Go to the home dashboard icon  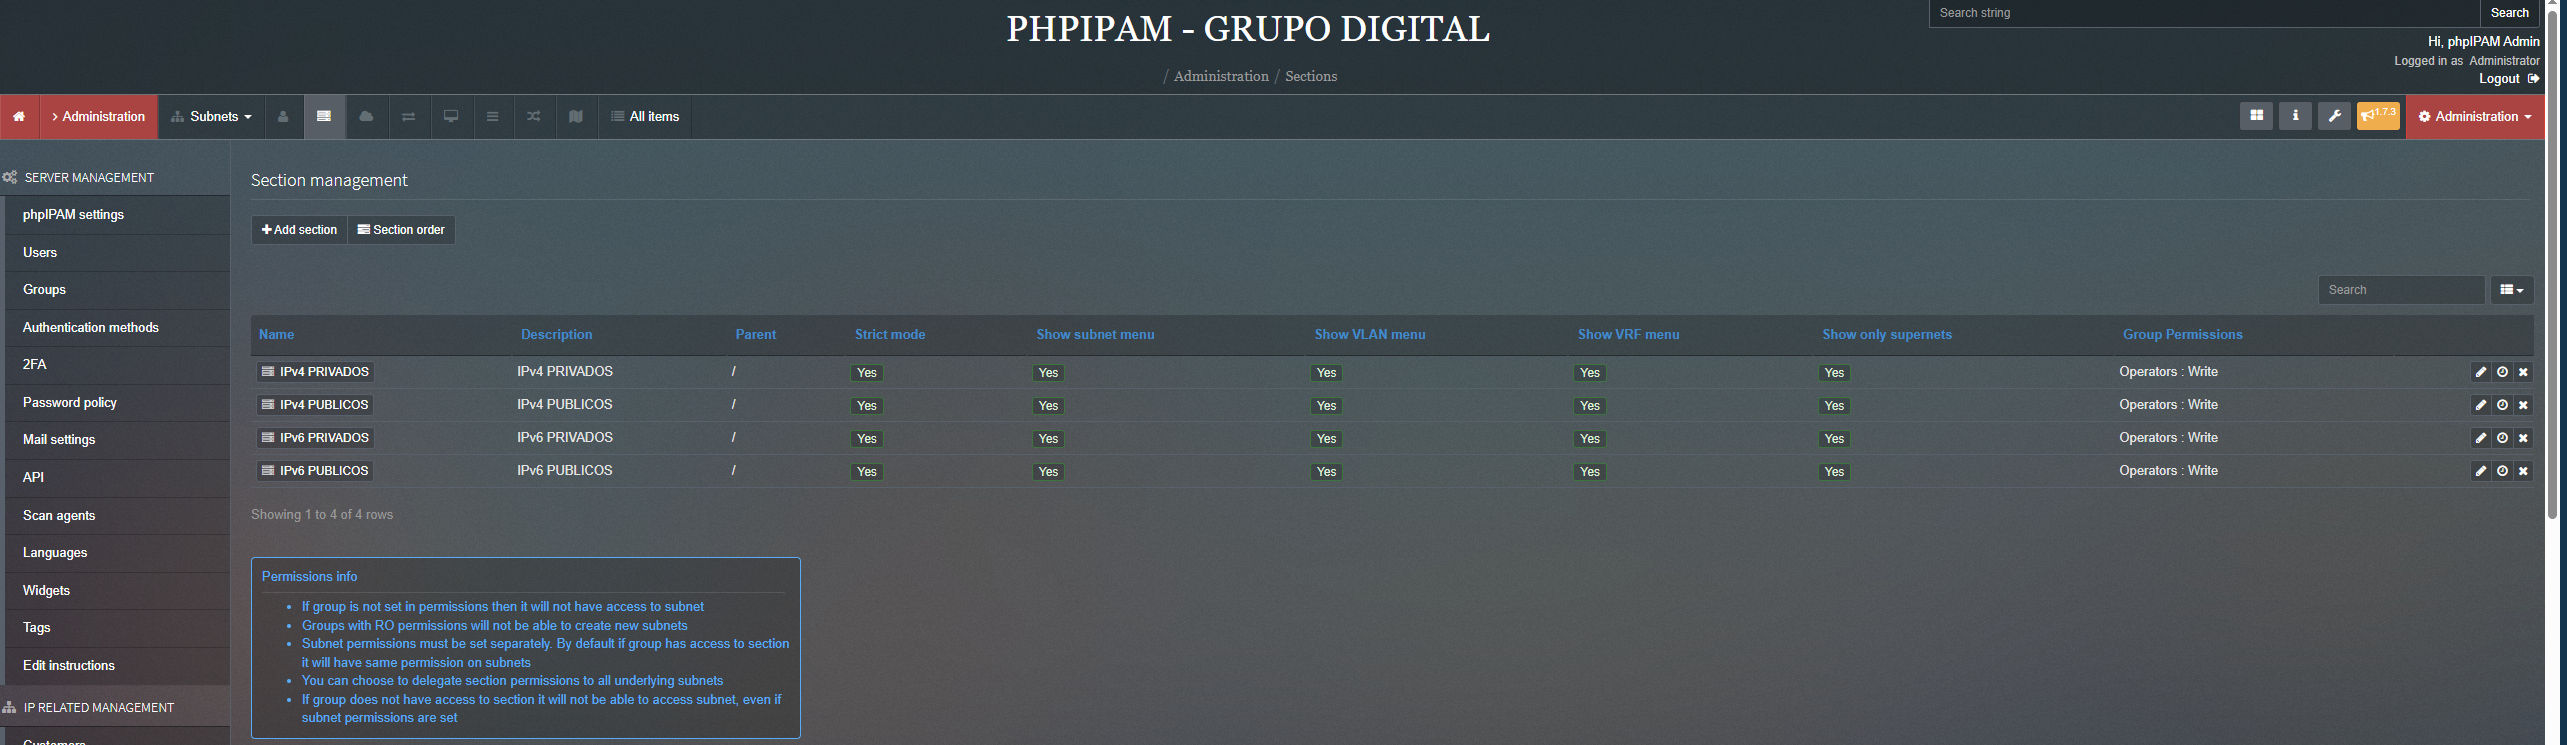19,117
